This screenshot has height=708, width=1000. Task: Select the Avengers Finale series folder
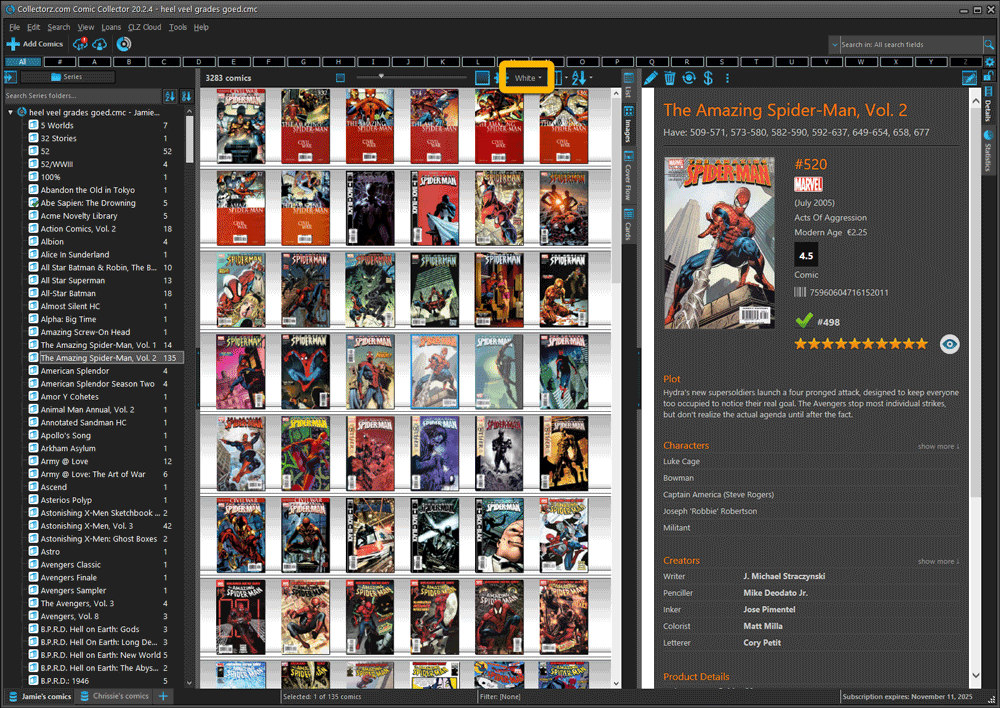pyautogui.click(x=69, y=578)
